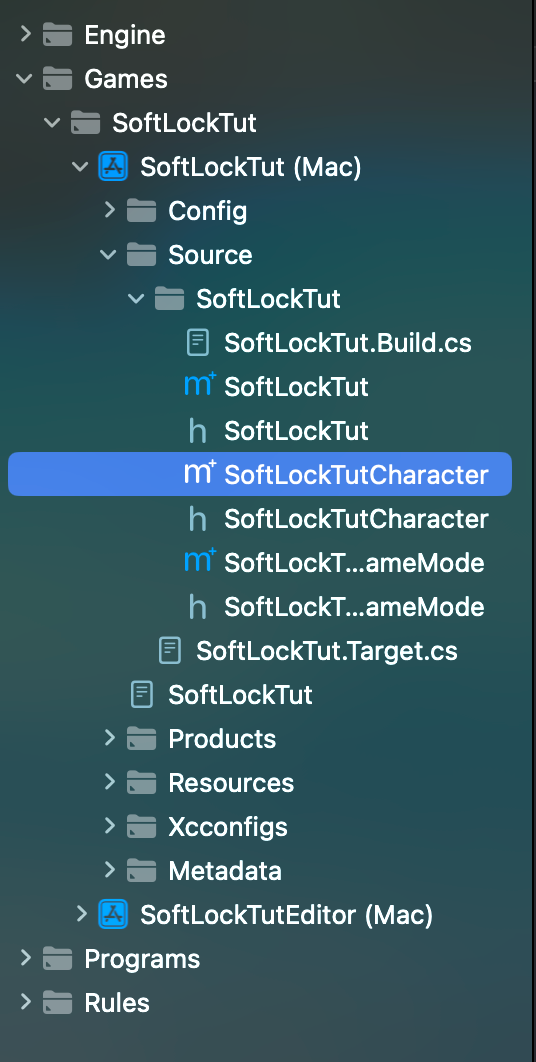Select the Resources folder

[231, 782]
